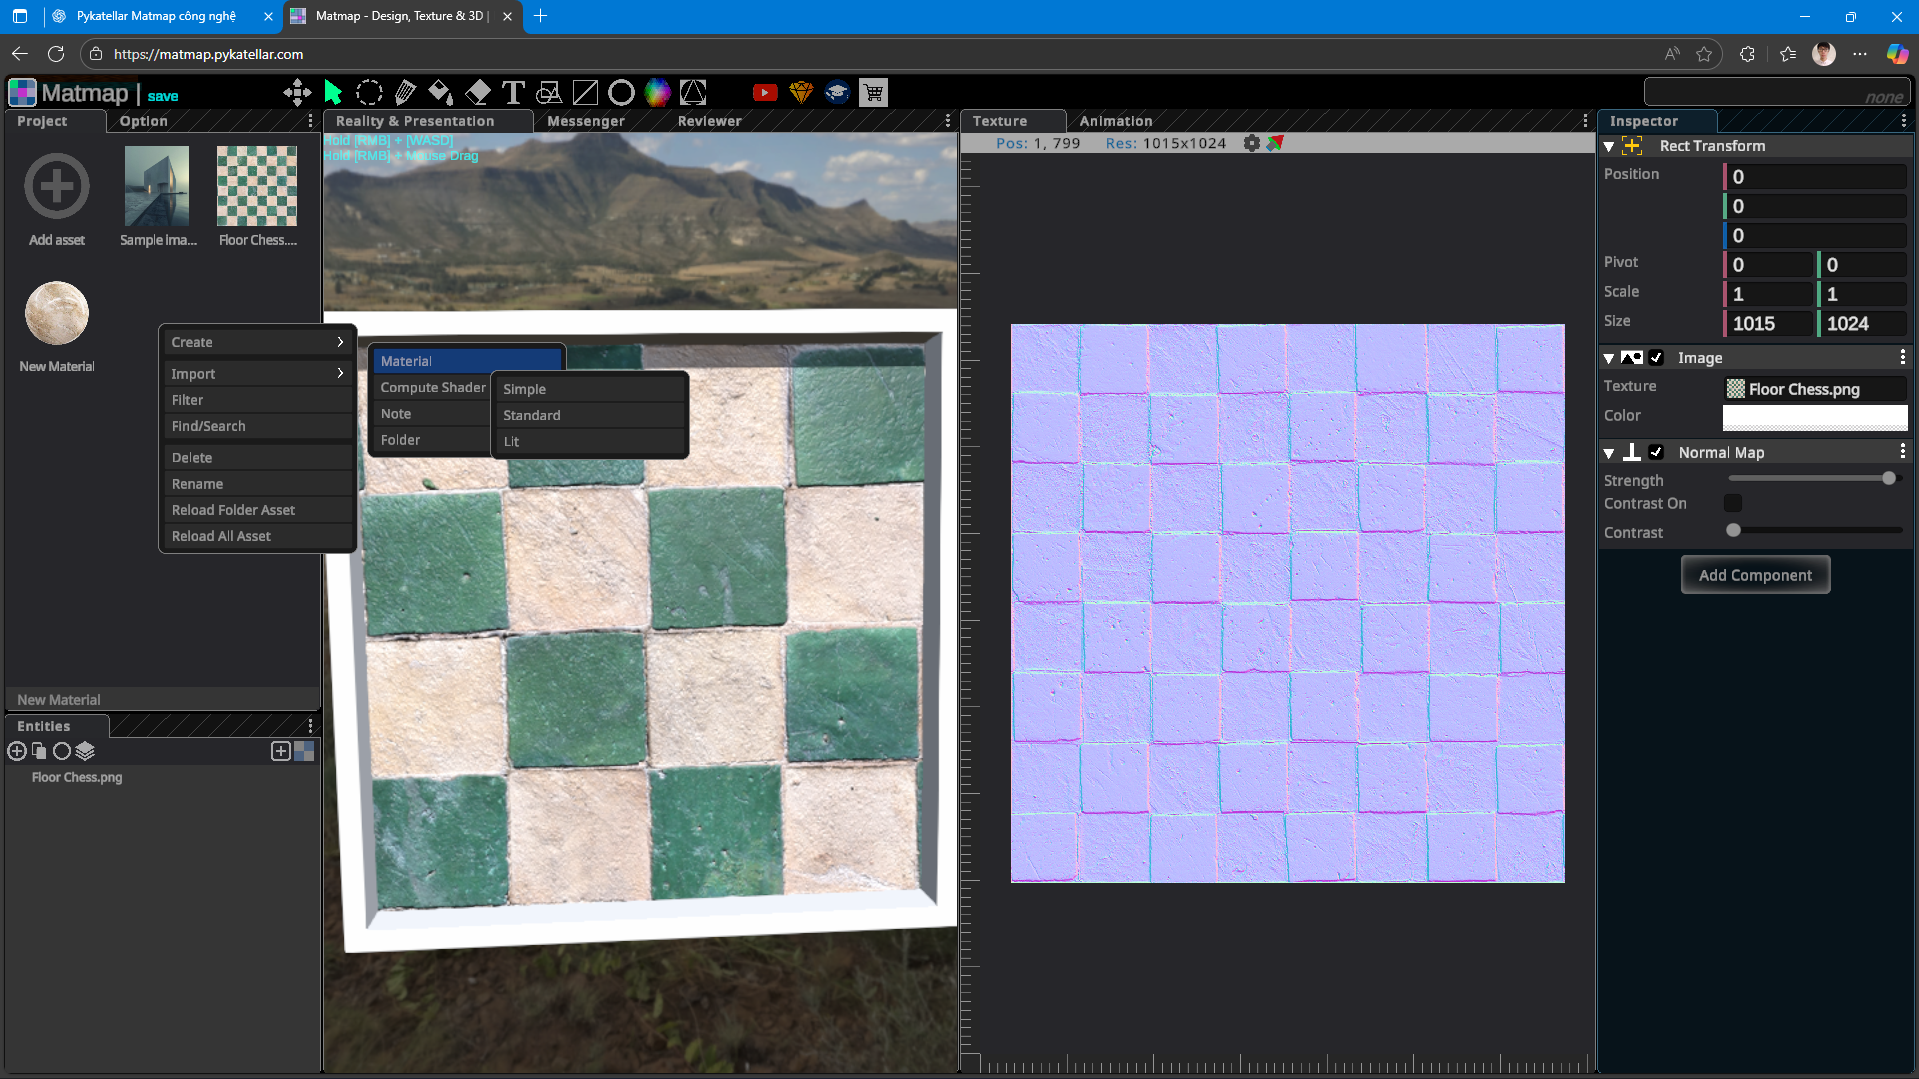Duplicate entity using the copy icon
Viewport: 1919px width, 1079px height.
[39, 751]
